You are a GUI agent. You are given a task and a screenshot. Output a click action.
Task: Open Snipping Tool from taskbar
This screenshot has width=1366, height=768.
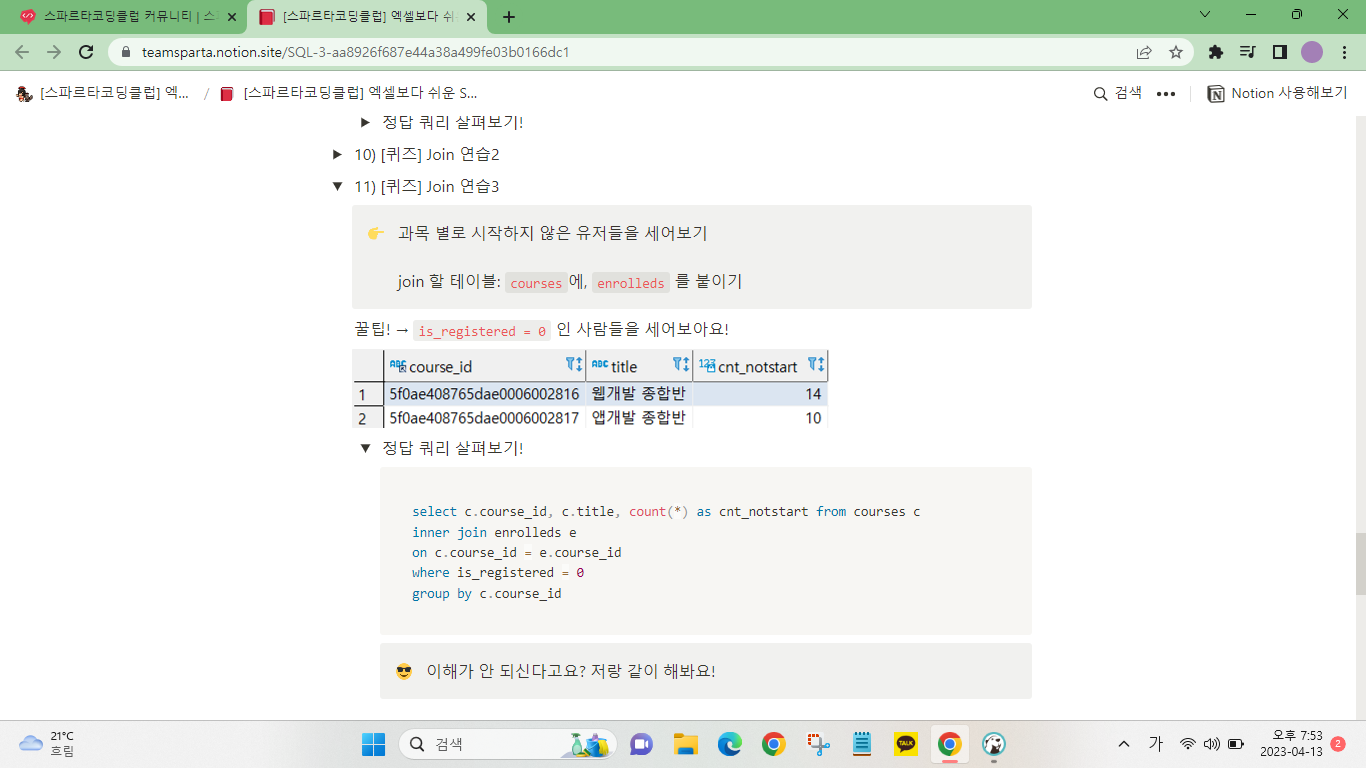click(x=818, y=744)
